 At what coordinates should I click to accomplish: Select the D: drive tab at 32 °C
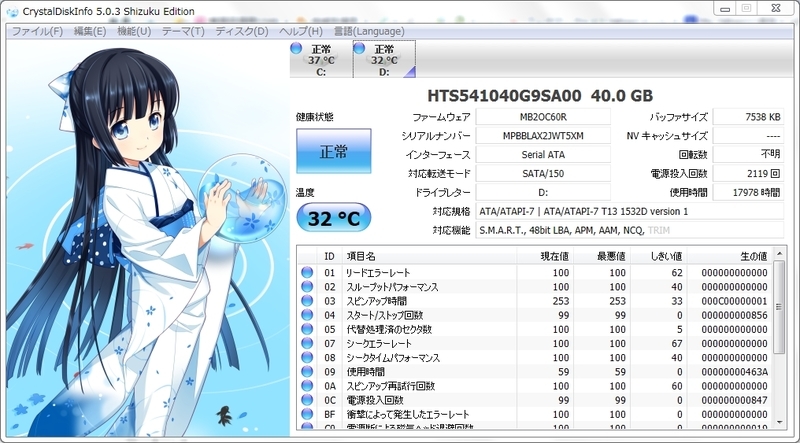pos(384,59)
